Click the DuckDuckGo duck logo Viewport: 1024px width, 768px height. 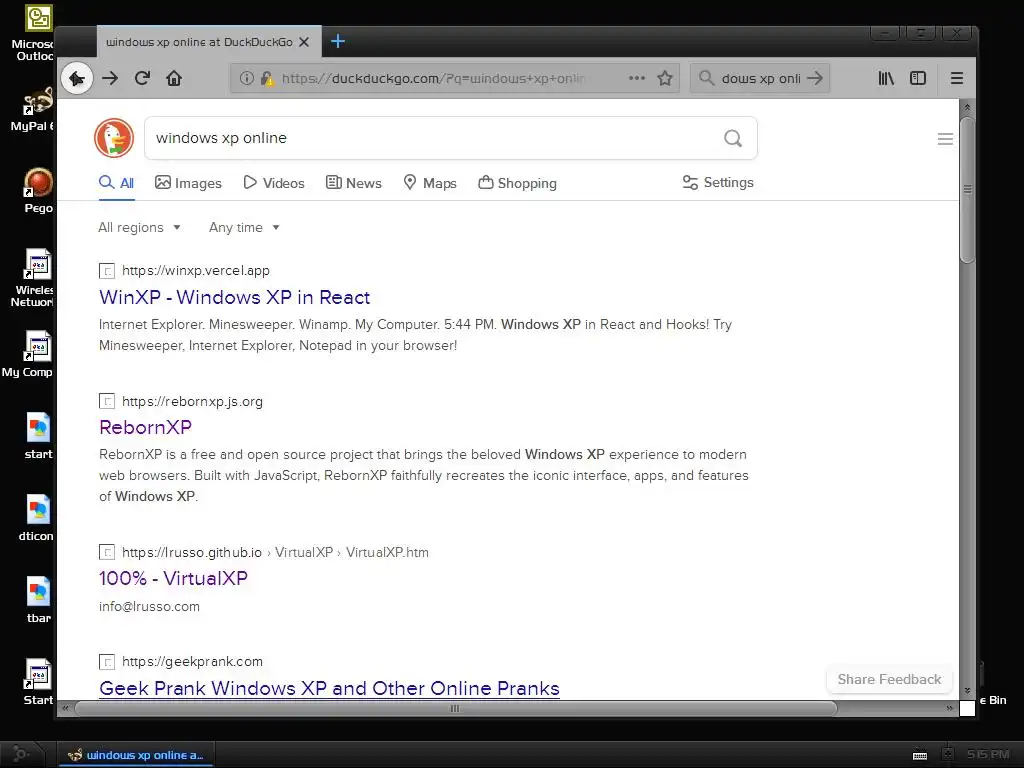114,138
